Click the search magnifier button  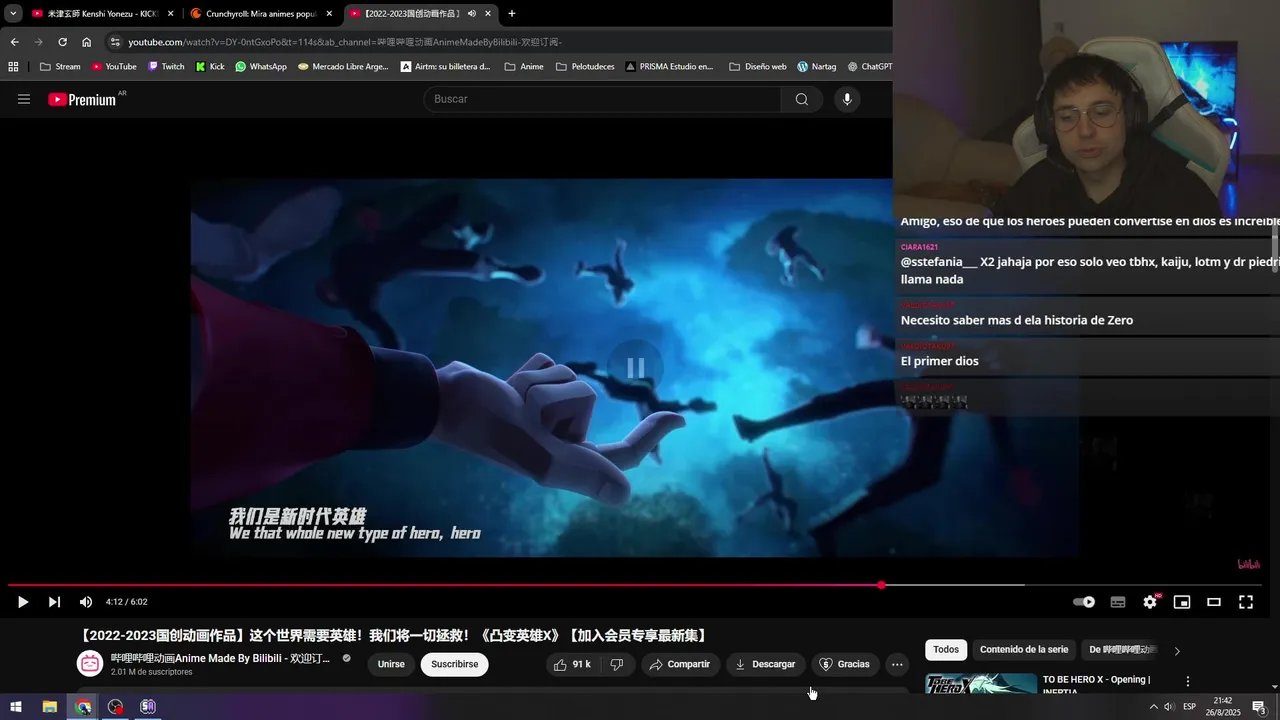(802, 99)
